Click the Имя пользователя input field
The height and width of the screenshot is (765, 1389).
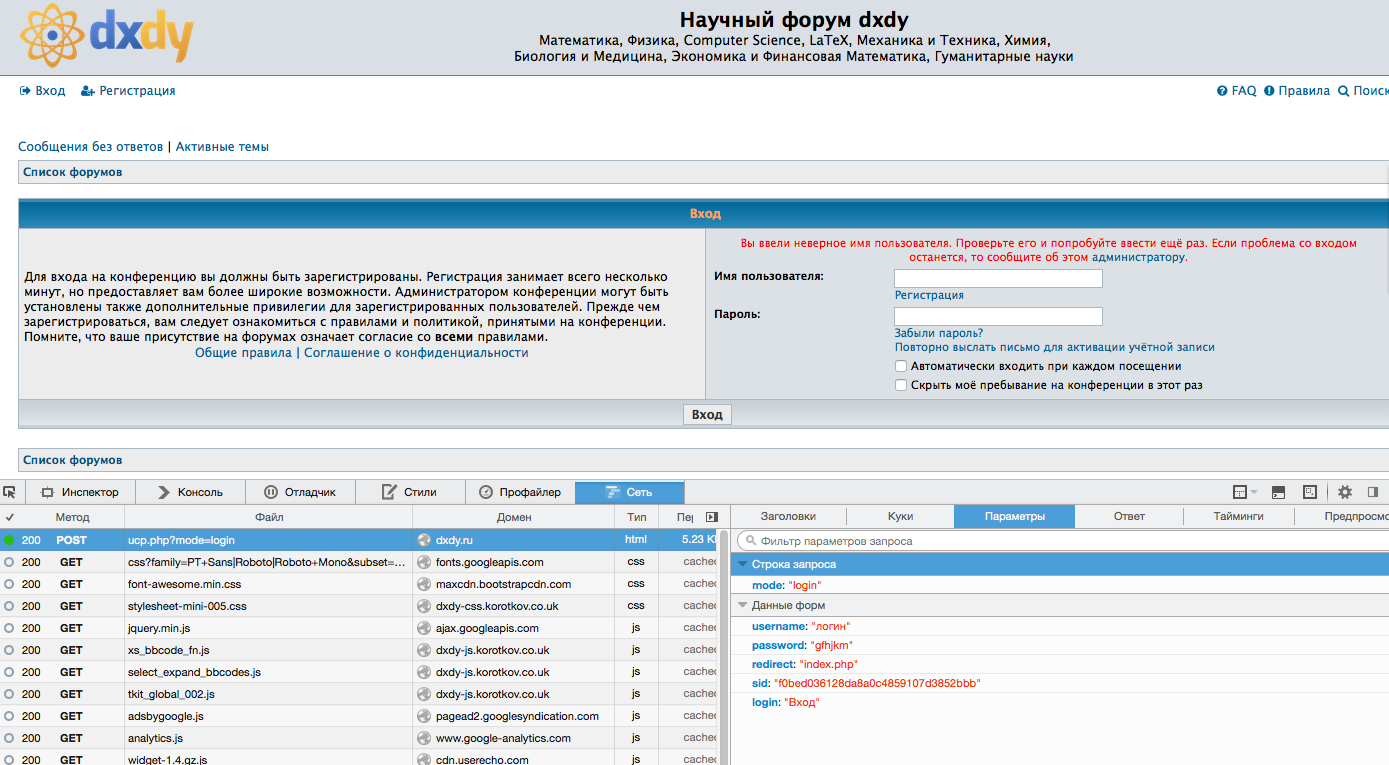tap(998, 278)
